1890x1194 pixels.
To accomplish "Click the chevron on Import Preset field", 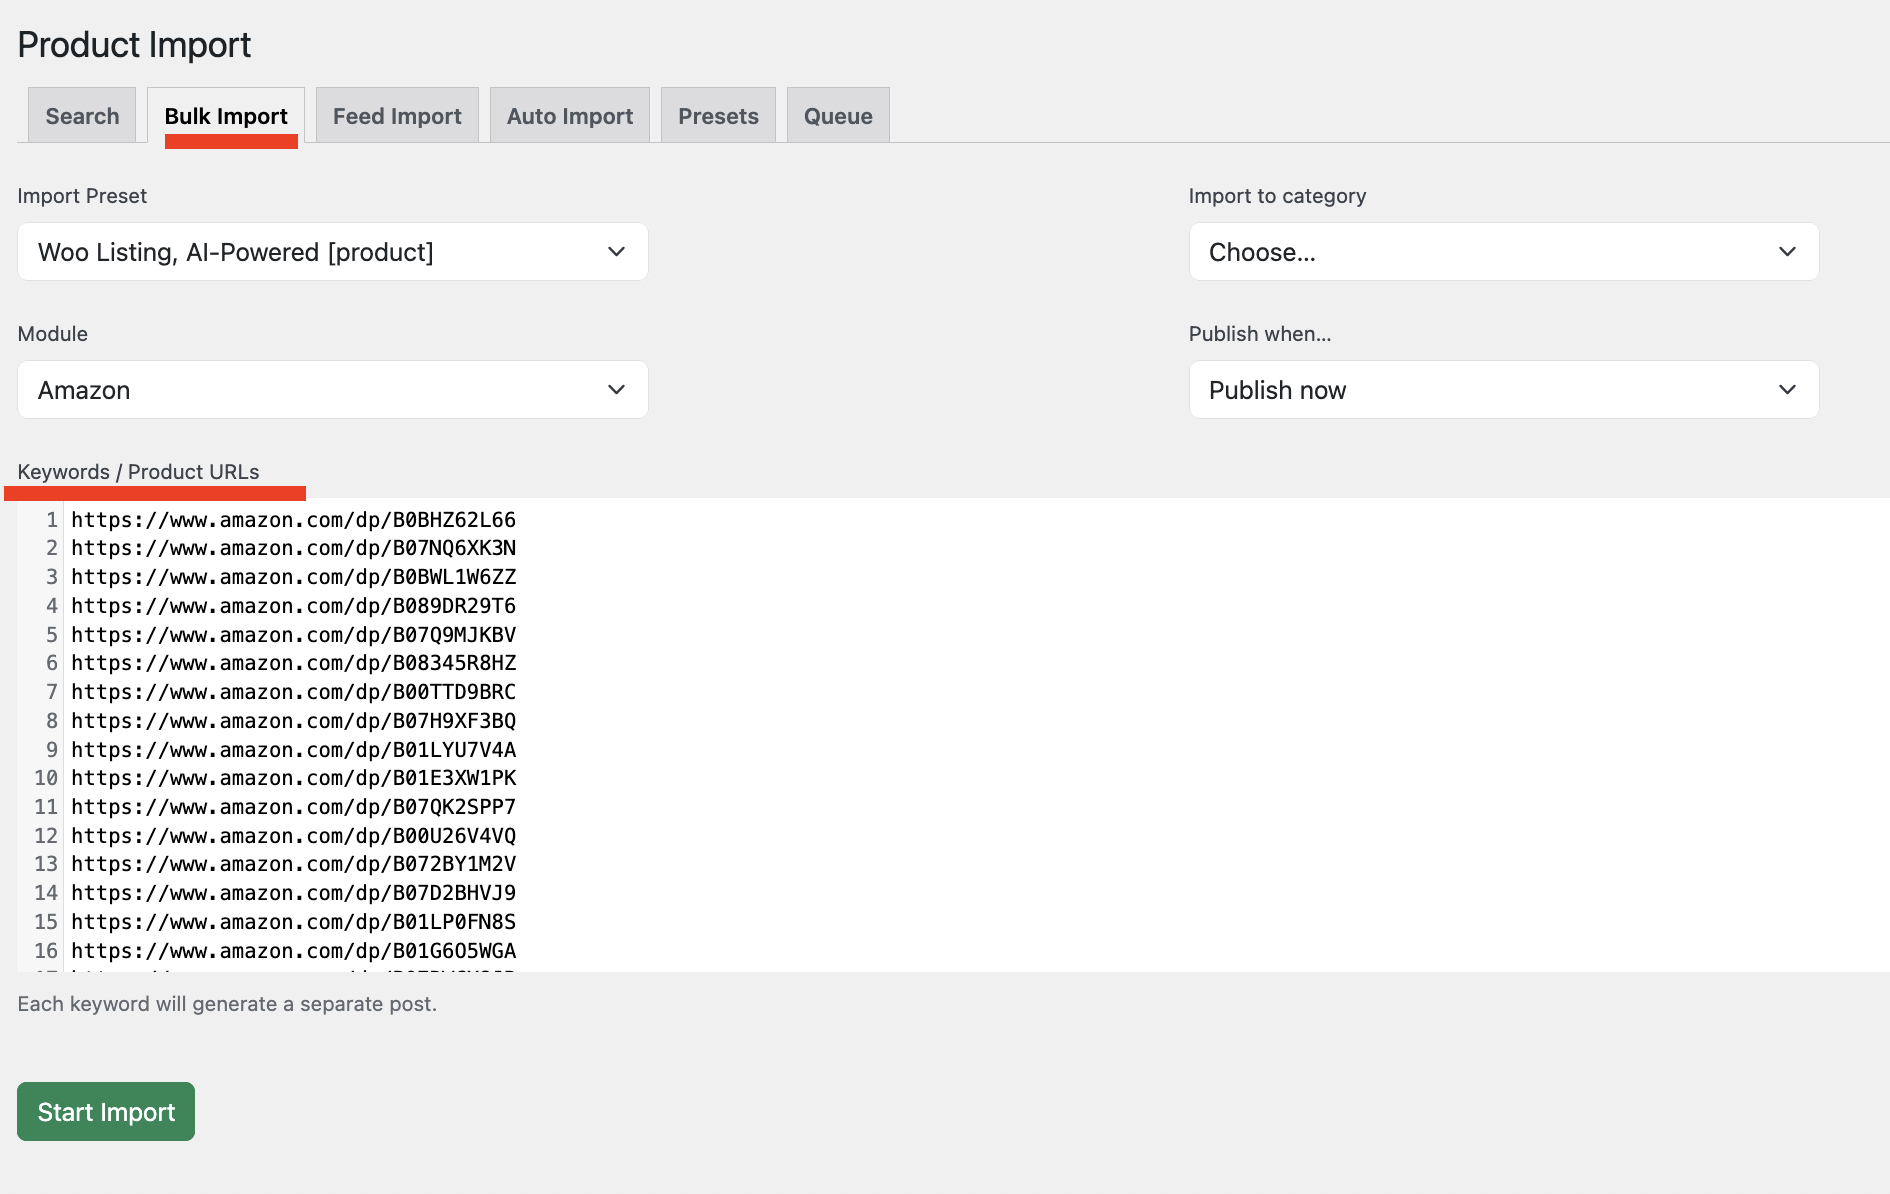I will point(616,252).
